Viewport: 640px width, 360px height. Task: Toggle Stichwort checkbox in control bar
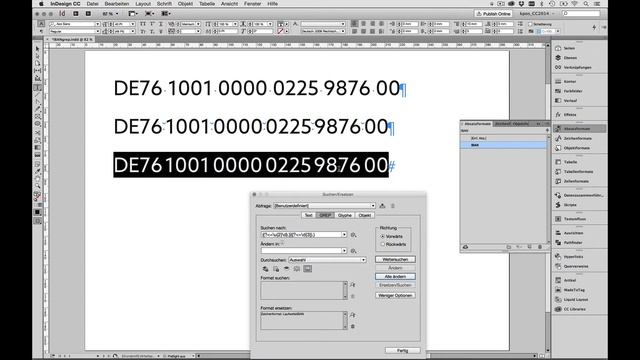pos(530,24)
